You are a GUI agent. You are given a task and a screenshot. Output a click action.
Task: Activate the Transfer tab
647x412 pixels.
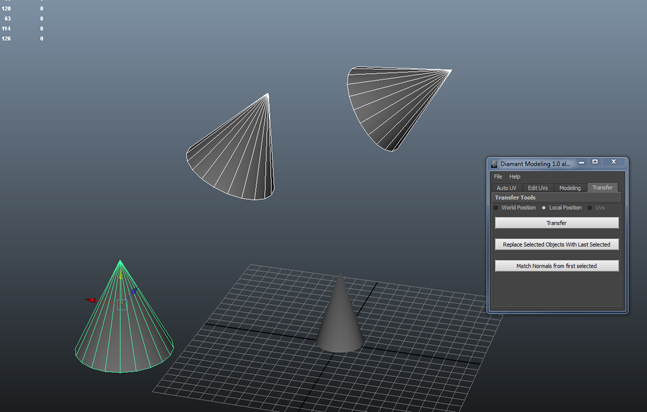coord(602,188)
